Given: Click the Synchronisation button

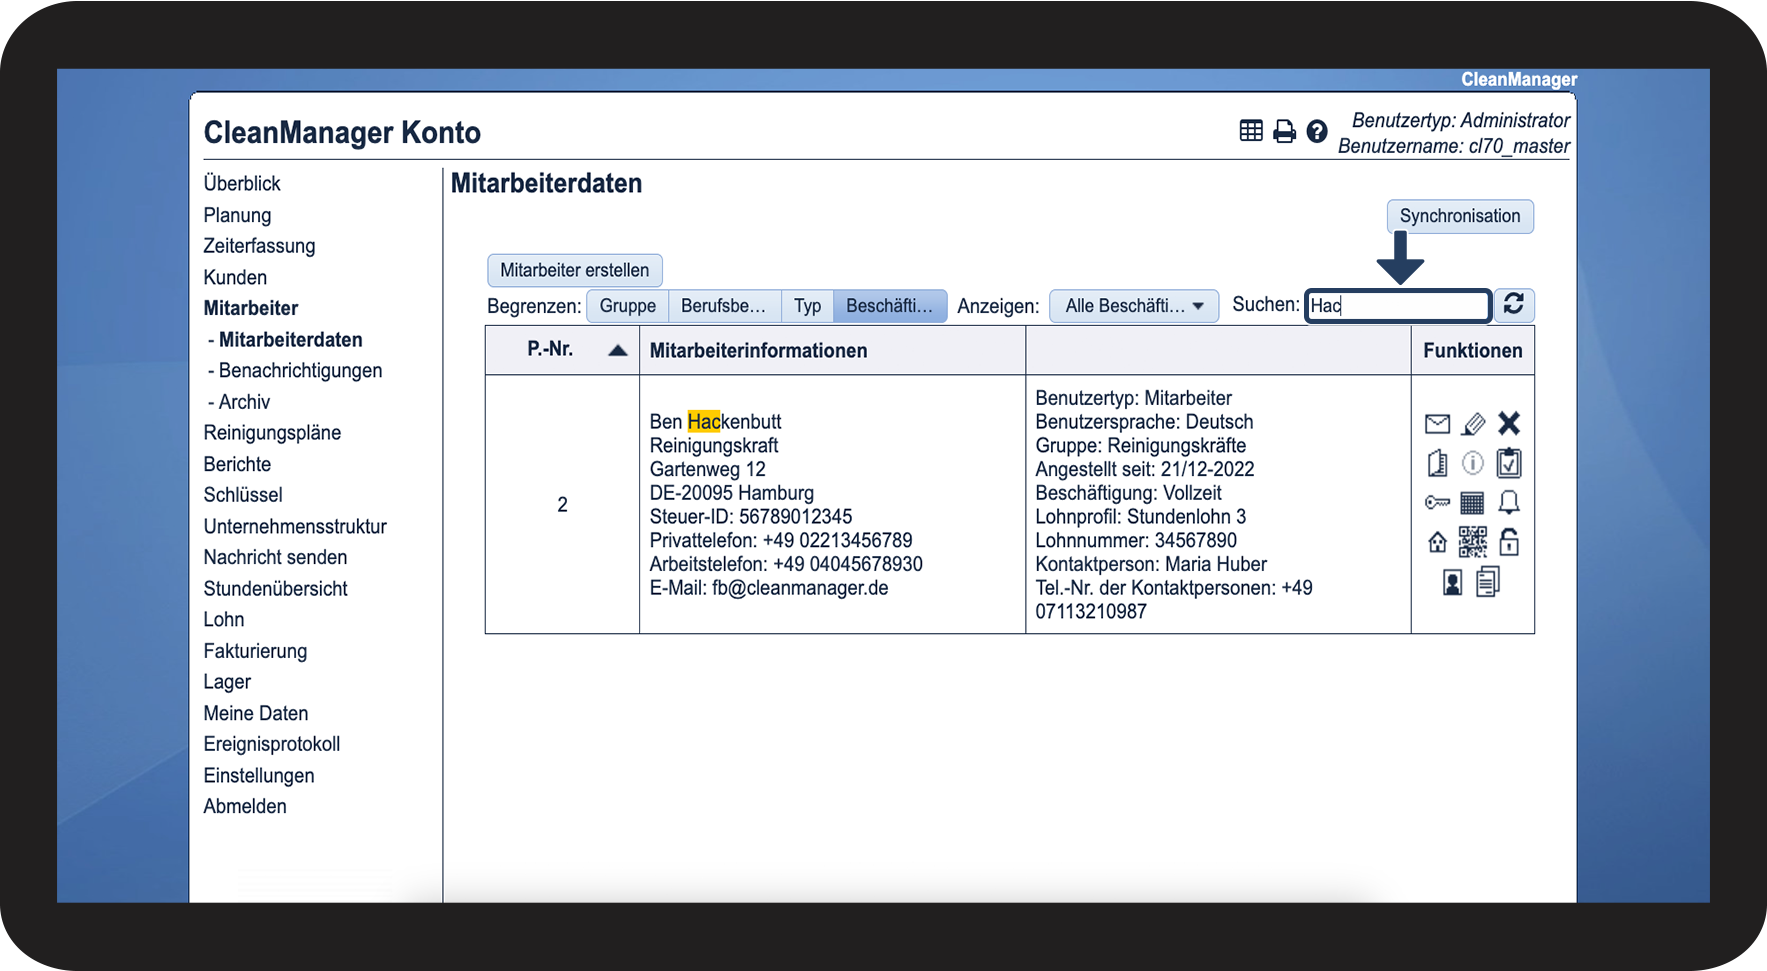Looking at the screenshot, I should pos(1460,216).
